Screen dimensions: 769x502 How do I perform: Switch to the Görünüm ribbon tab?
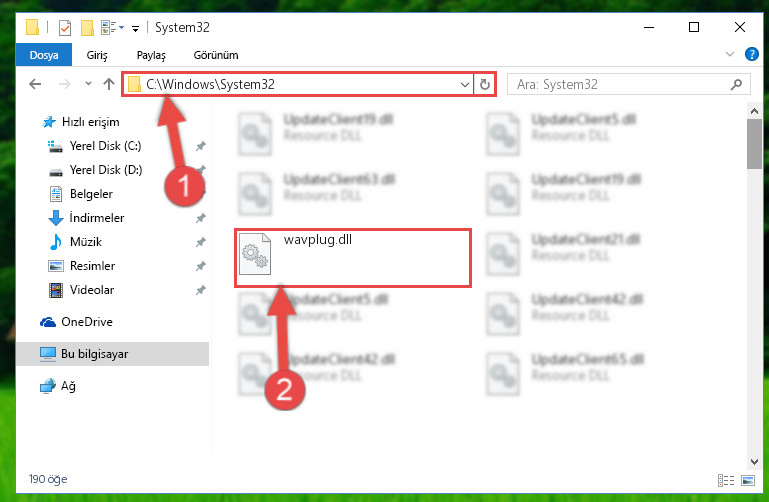click(x=216, y=55)
